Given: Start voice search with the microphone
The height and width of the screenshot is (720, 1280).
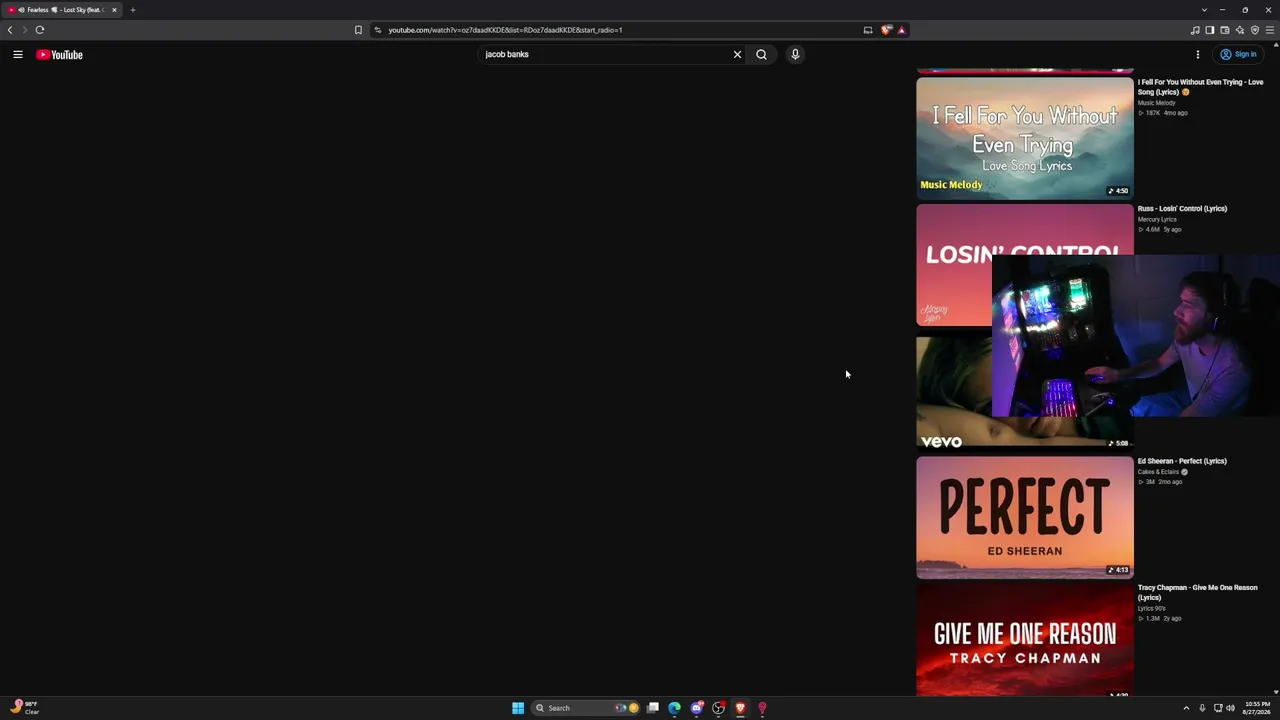Looking at the screenshot, I should pos(795,55).
